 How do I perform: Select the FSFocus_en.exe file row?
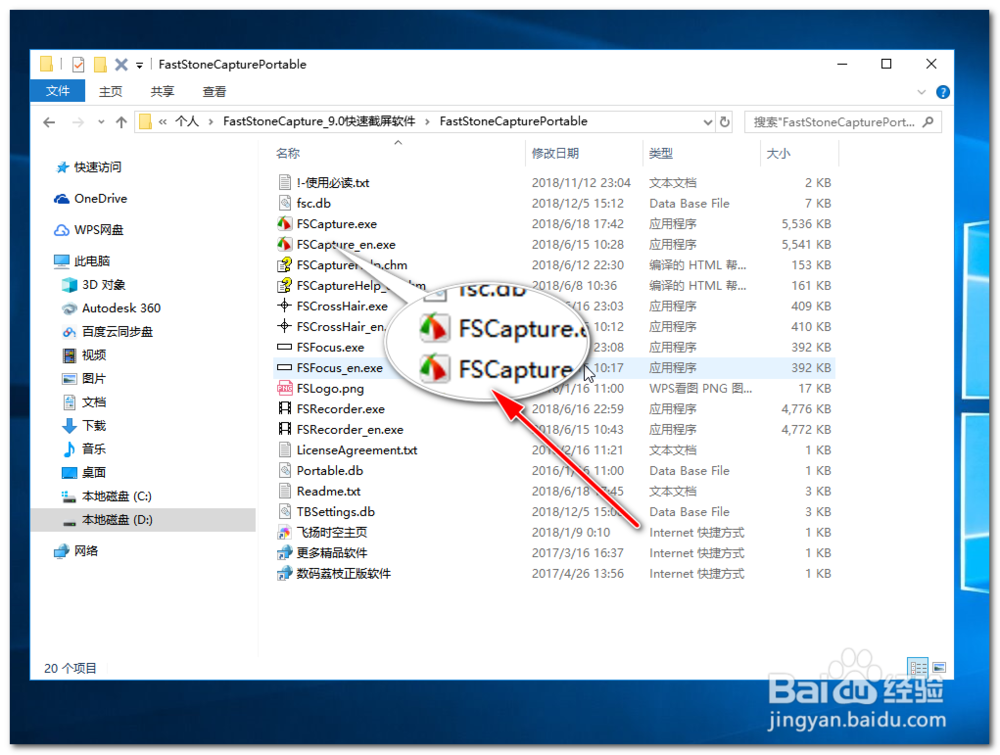click(x=554, y=368)
